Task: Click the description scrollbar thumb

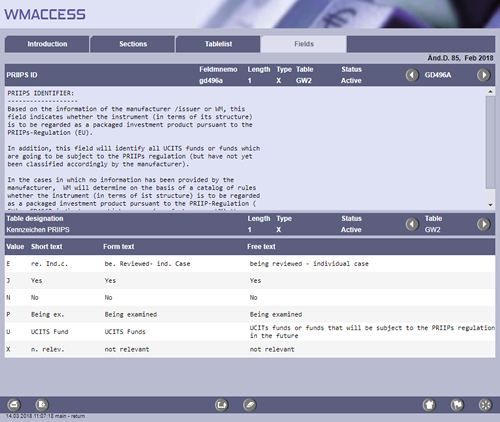Action: (490, 142)
